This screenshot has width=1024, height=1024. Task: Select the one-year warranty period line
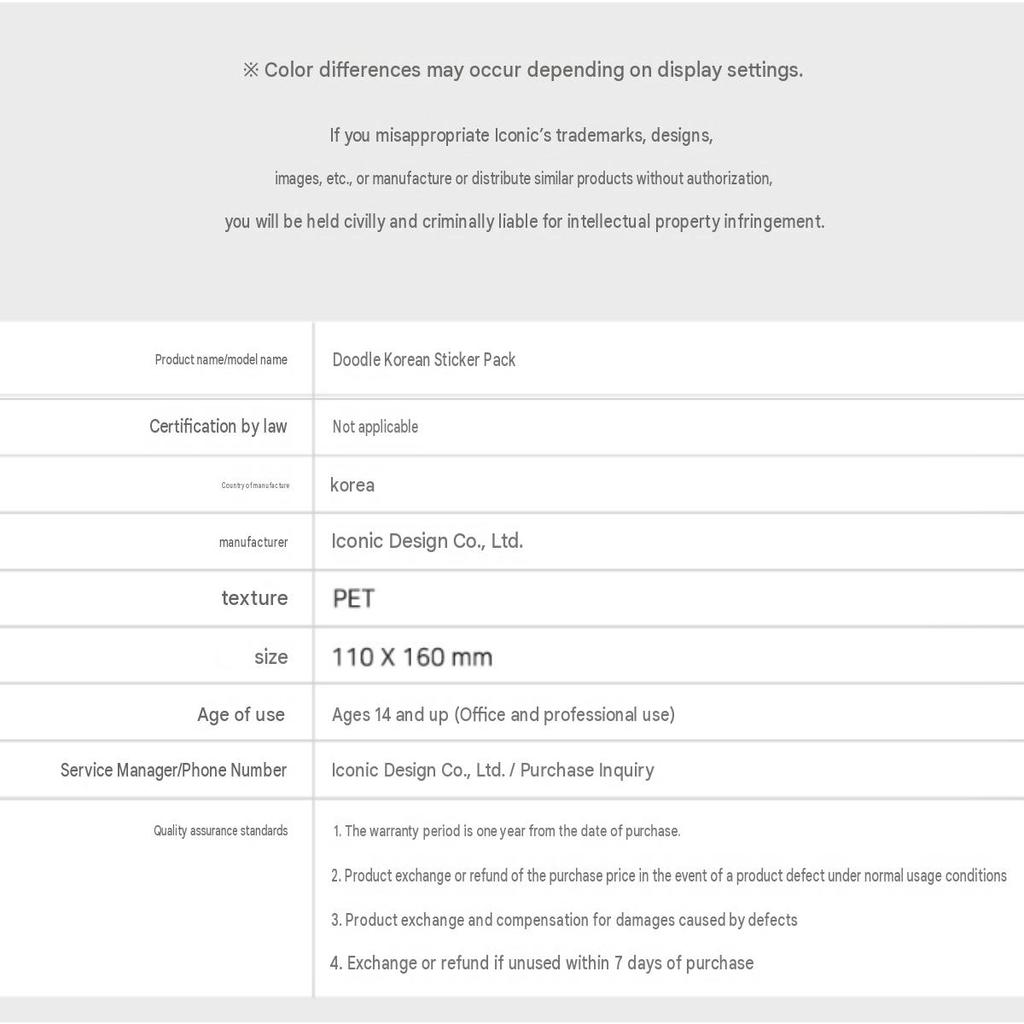pyautogui.click(x=506, y=831)
